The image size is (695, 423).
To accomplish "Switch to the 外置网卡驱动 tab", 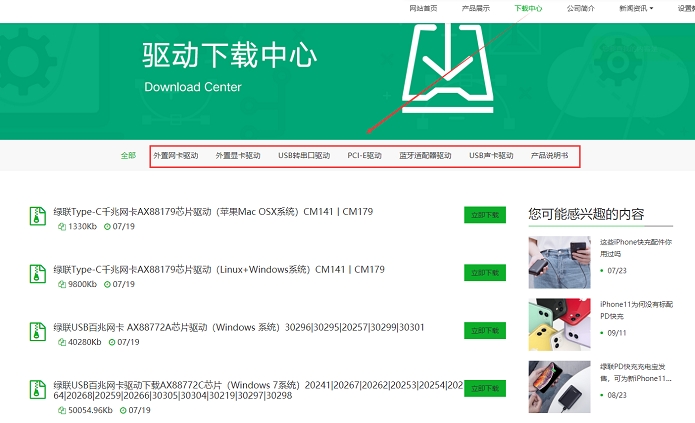I will [x=176, y=156].
